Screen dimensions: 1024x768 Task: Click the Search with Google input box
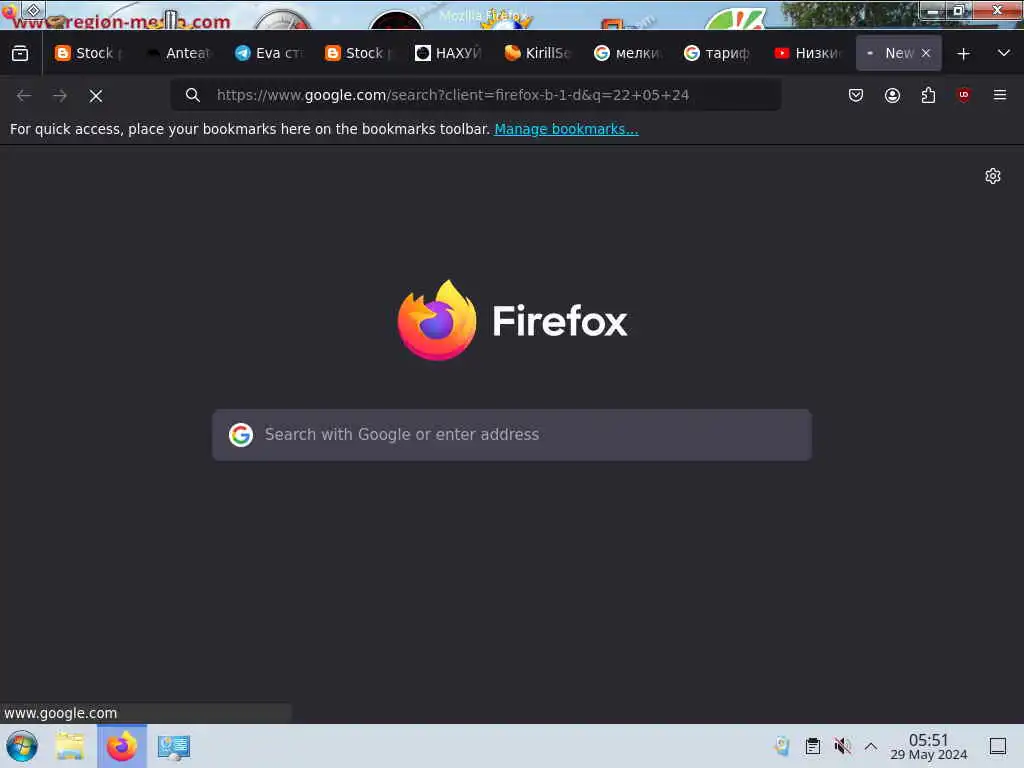pos(512,435)
